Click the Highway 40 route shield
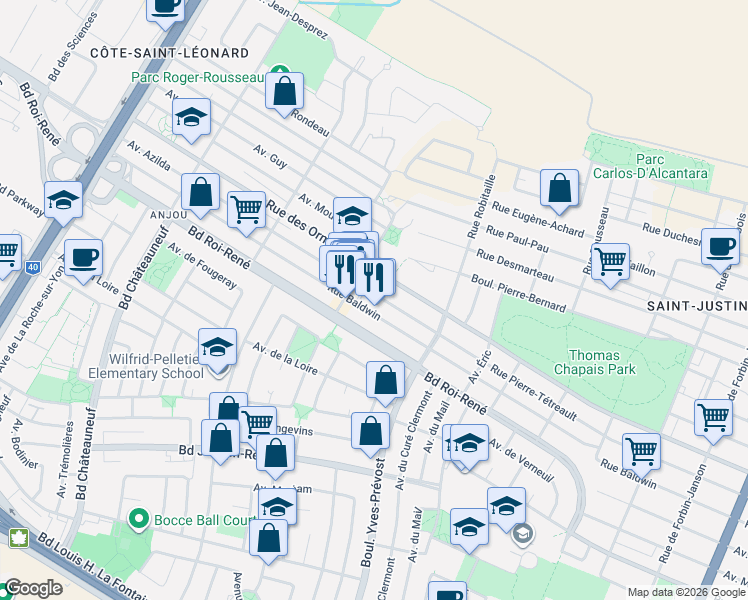The image size is (748, 600). click(32, 267)
